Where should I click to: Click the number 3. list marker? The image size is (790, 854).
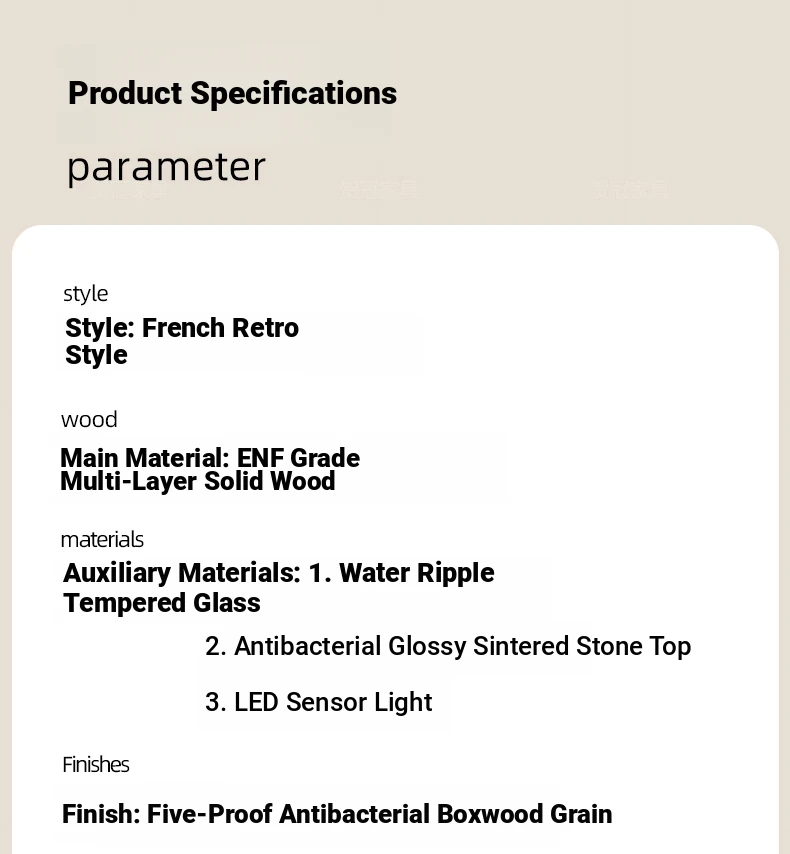tap(216, 702)
